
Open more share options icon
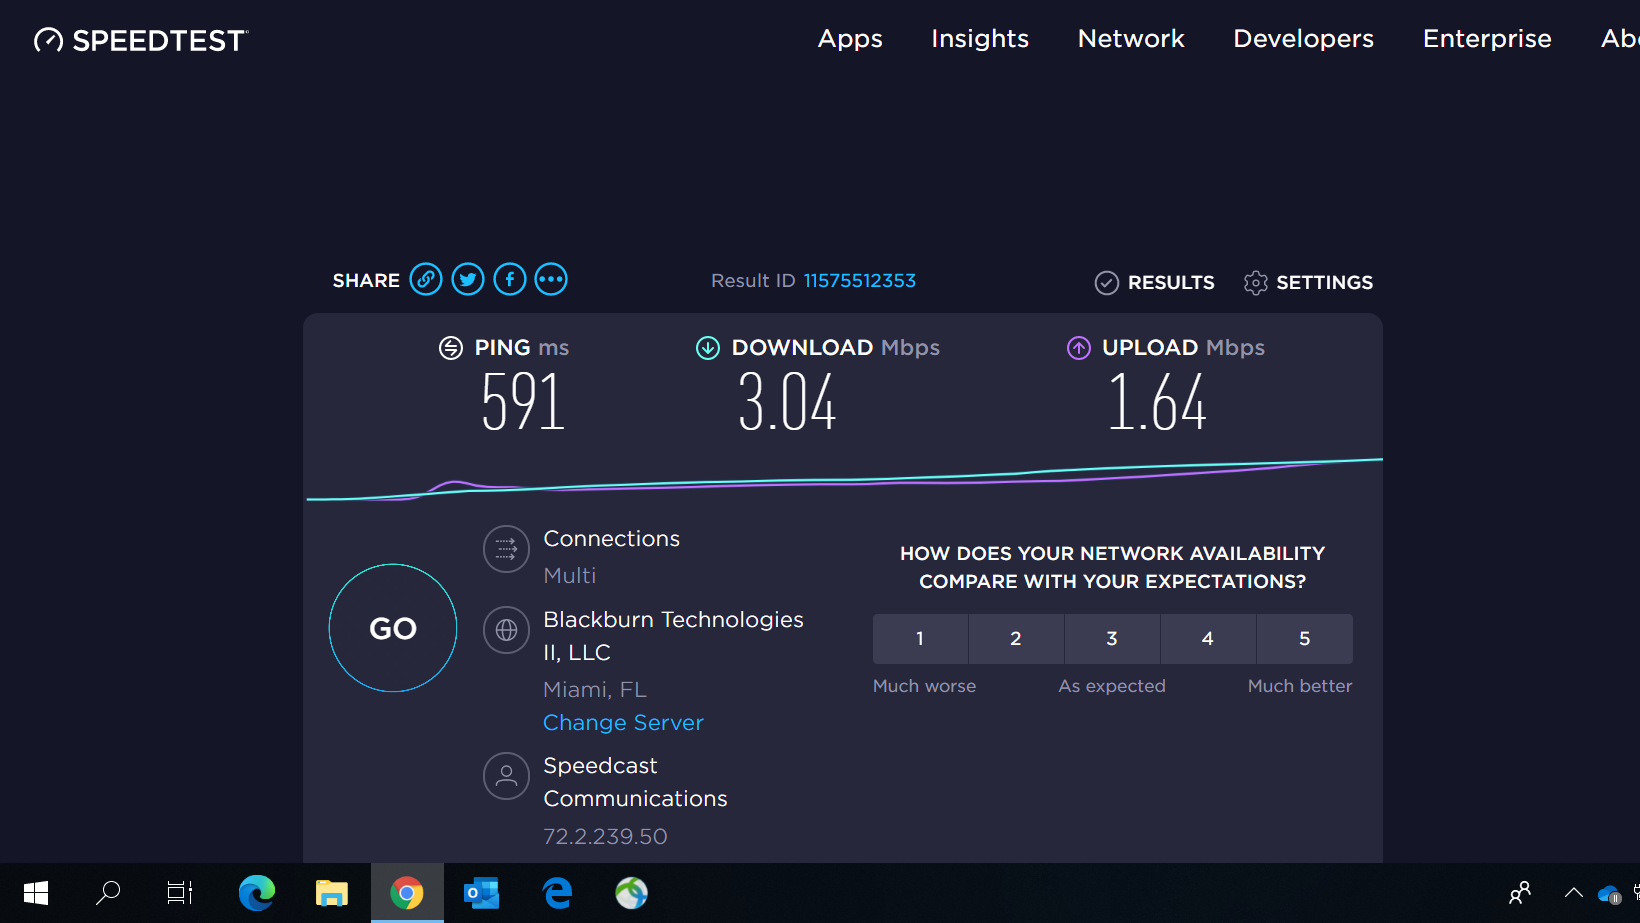pyautogui.click(x=551, y=279)
